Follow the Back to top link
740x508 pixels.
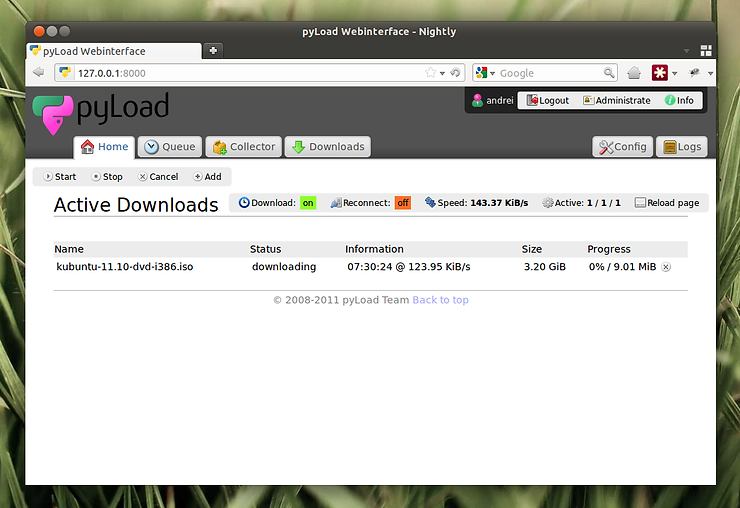pos(440,300)
